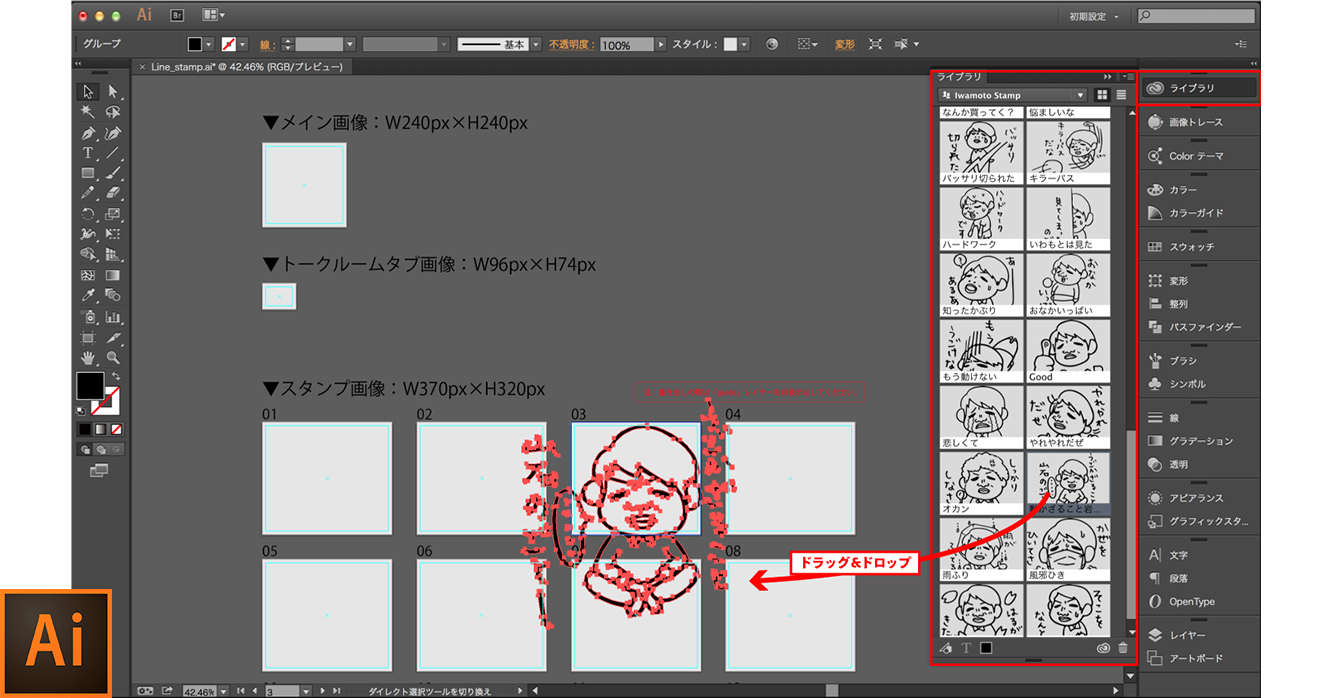Activate the Artboard tool
Screen dimensions: 1331x698
[x=89, y=337]
